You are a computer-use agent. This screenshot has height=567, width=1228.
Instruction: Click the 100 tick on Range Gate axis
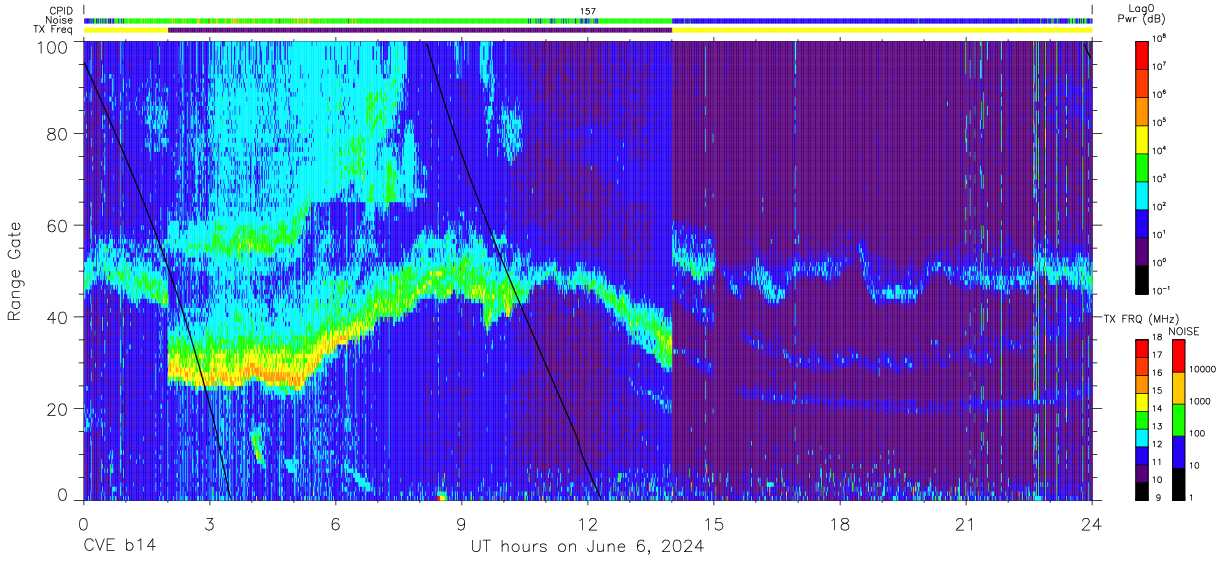tap(52, 46)
